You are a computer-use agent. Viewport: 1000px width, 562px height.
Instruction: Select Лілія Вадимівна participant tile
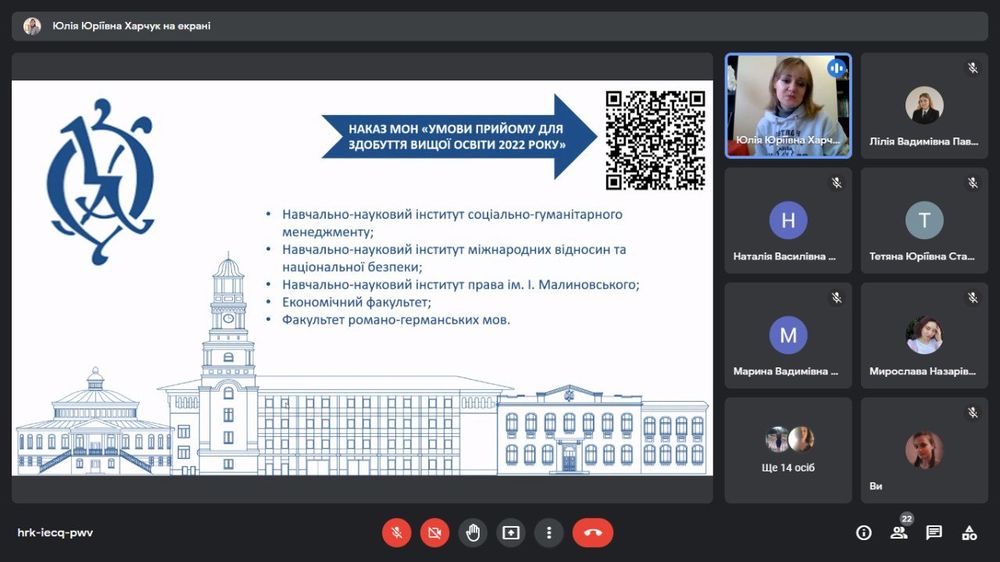(x=924, y=105)
